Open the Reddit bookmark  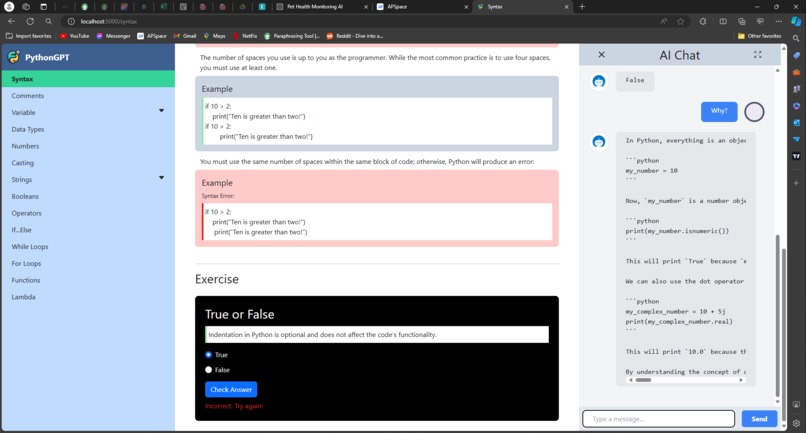(355, 36)
